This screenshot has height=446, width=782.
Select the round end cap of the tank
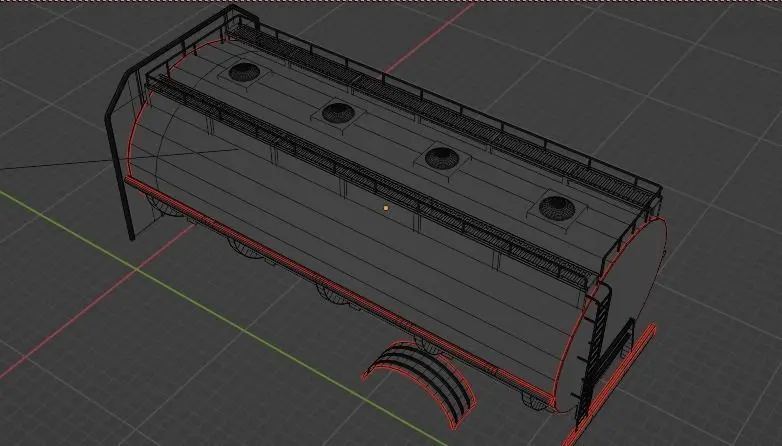(x=612, y=314)
